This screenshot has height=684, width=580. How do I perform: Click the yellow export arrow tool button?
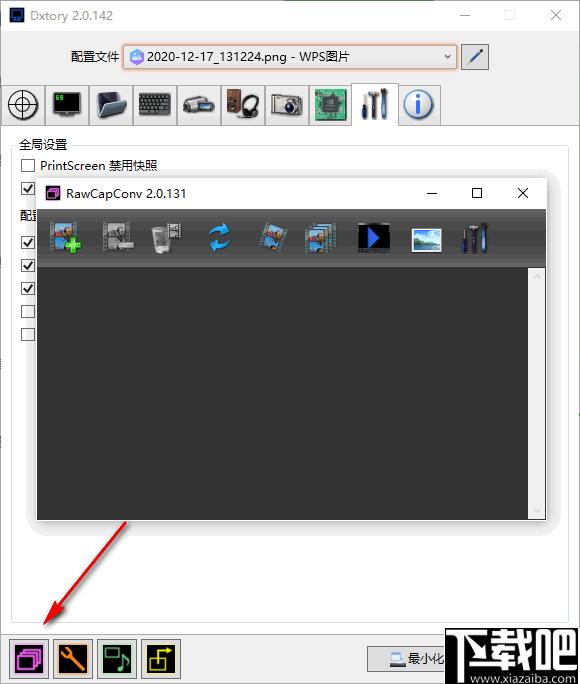click(161, 659)
